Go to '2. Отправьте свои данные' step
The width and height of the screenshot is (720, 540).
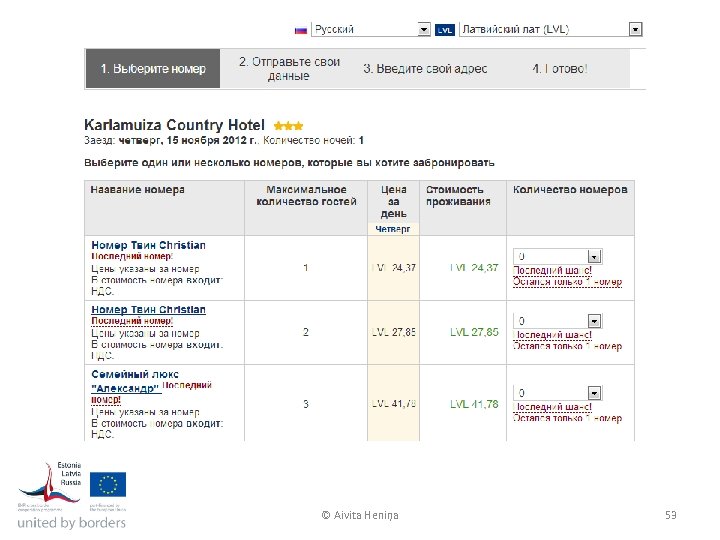pos(289,69)
